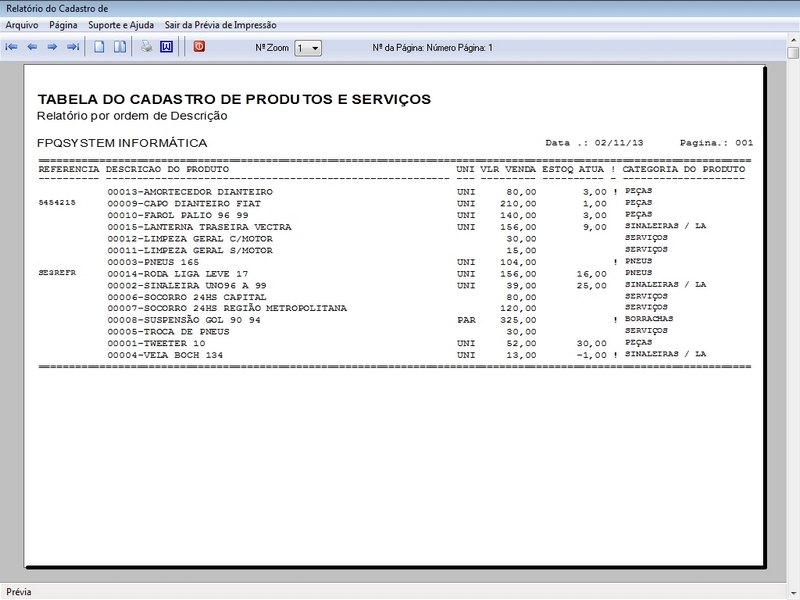Click DESCRICAO DO PRODUTO header
This screenshot has width=800, height=600.
click(x=167, y=169)
